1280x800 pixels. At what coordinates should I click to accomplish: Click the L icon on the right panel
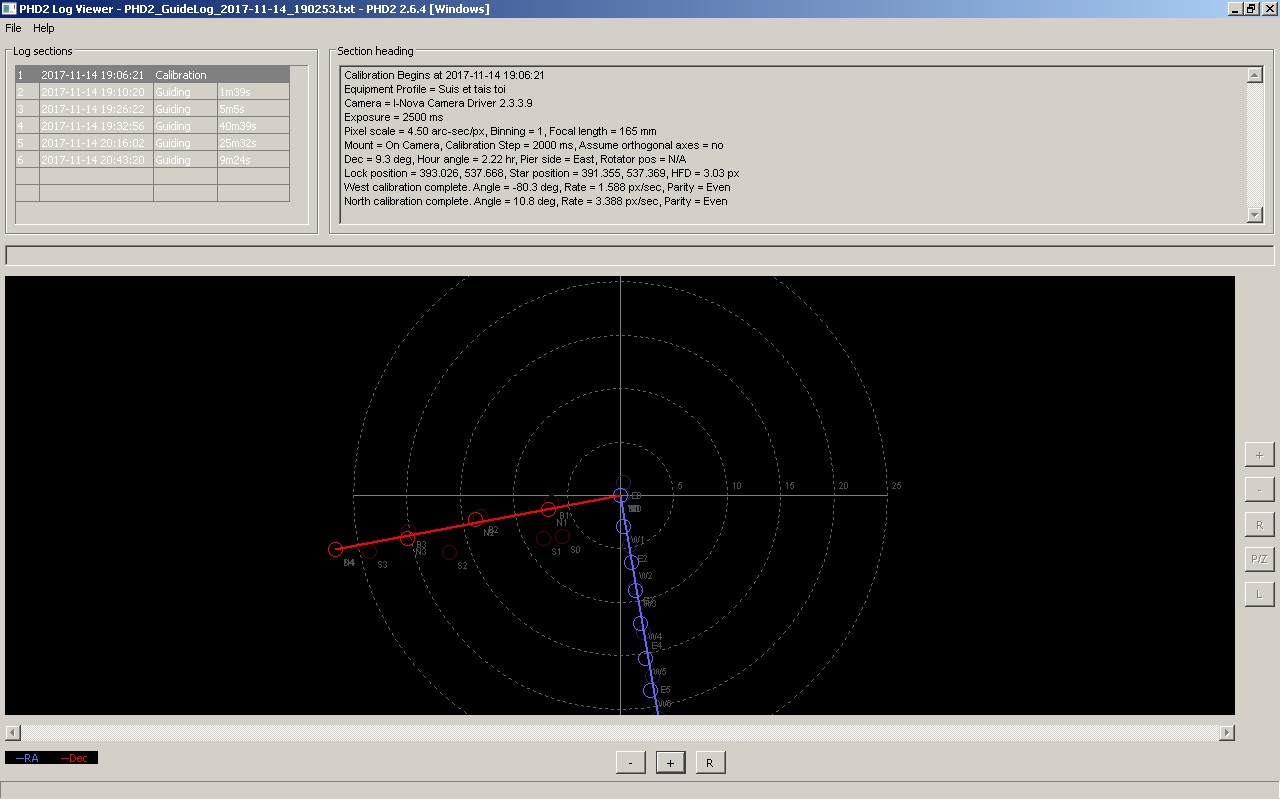click(1258, 593)
